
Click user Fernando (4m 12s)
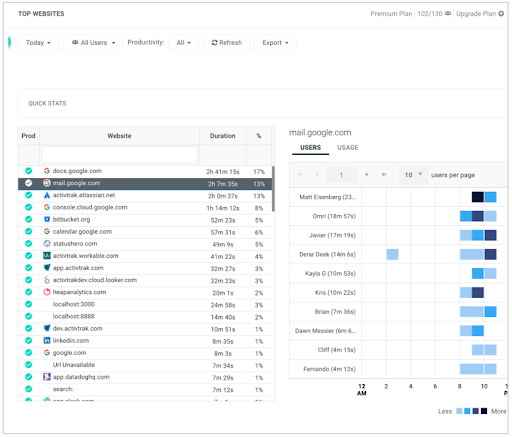click(329, 369)
